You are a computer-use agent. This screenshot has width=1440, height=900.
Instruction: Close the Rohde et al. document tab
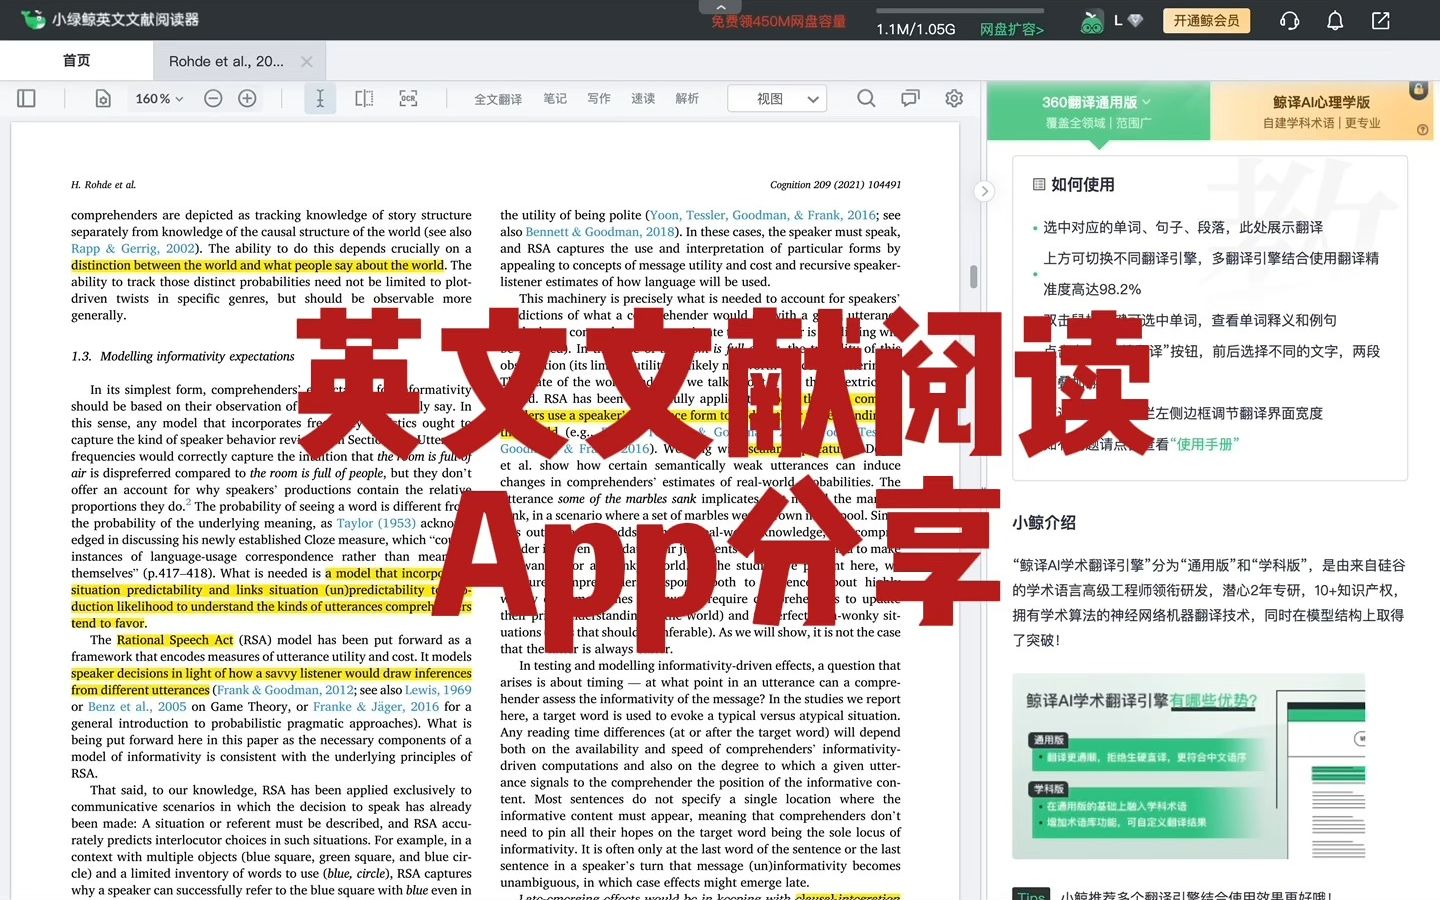[x=307, y=62]
